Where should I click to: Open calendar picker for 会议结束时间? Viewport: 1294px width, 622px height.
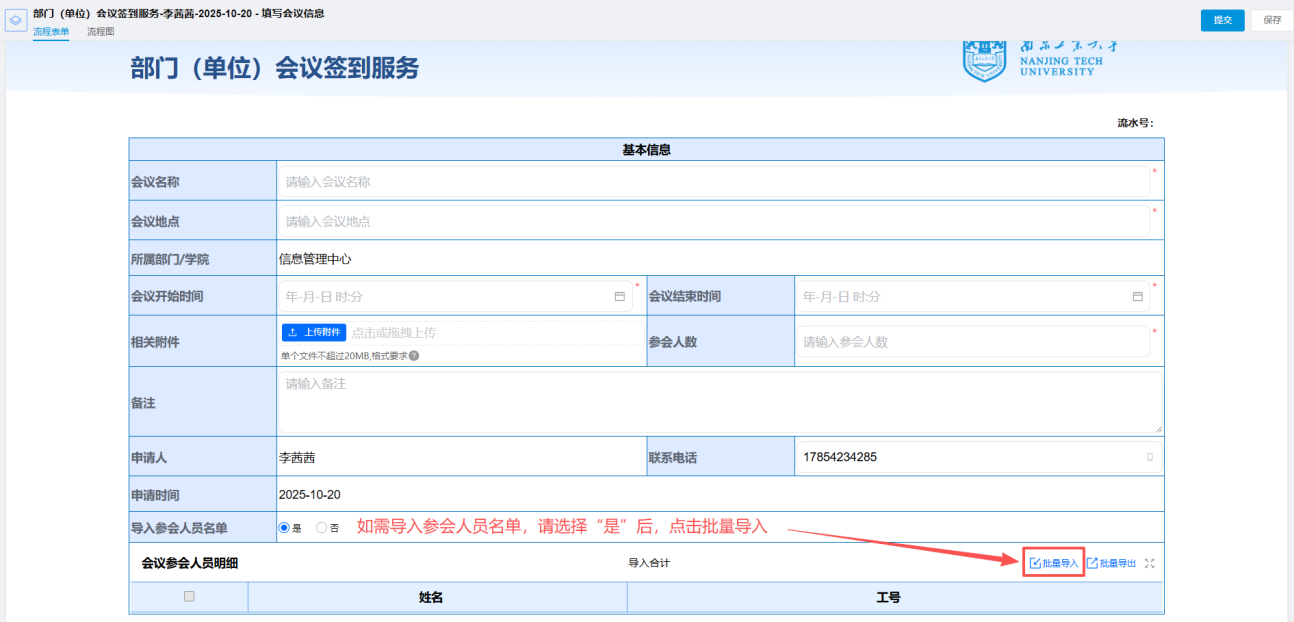1137,297
